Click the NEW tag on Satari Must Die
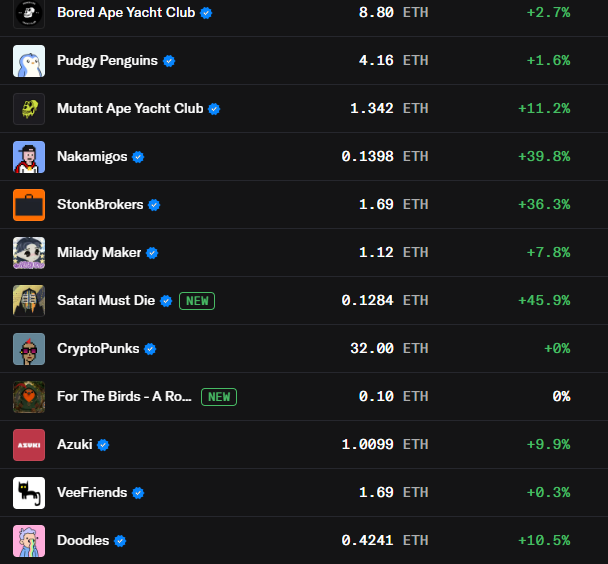Screen dimensions: 608x564 pyautogui.click(x=197, y=301)
